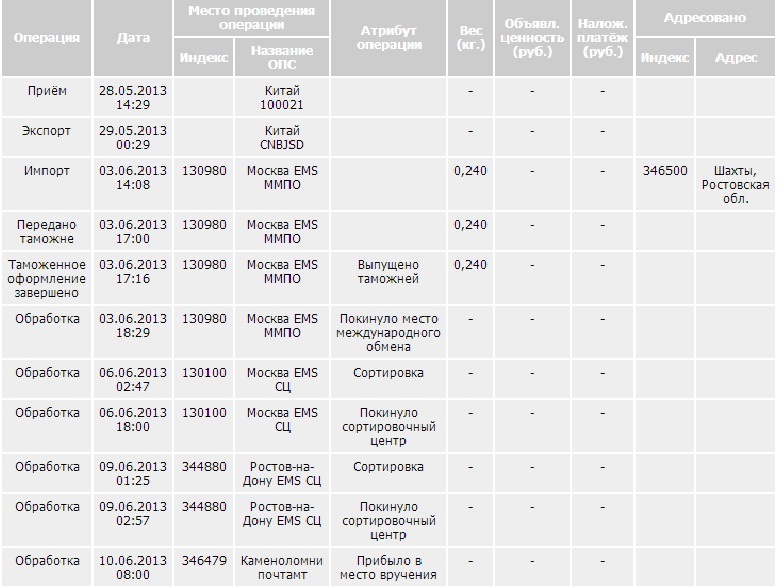778x586 pixels.
Task: Click index '344880' in 02:57 row
Action: [x=204, y=507]
